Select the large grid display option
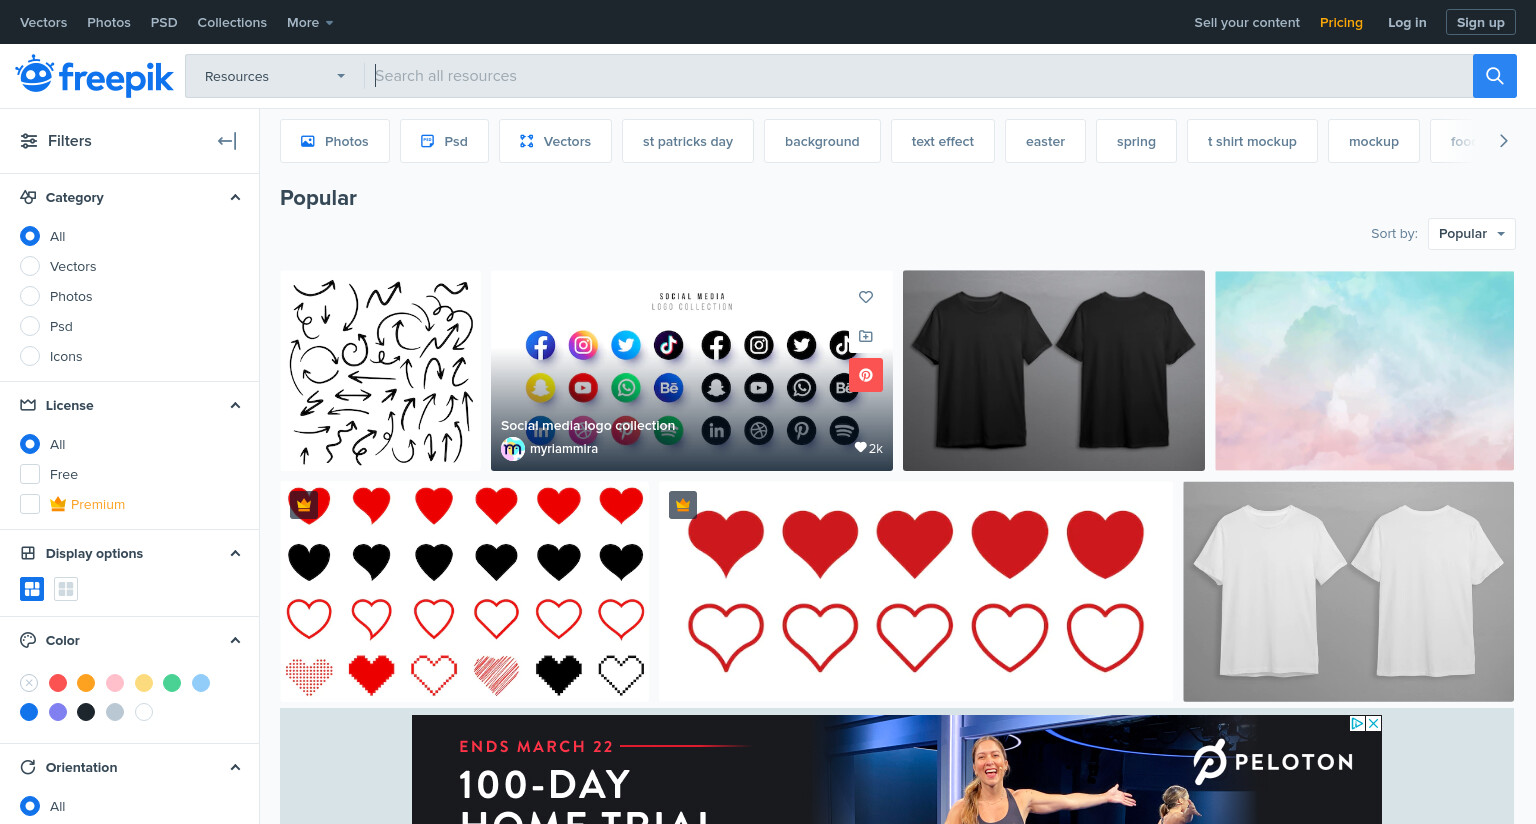 click(x=32, y=589)
